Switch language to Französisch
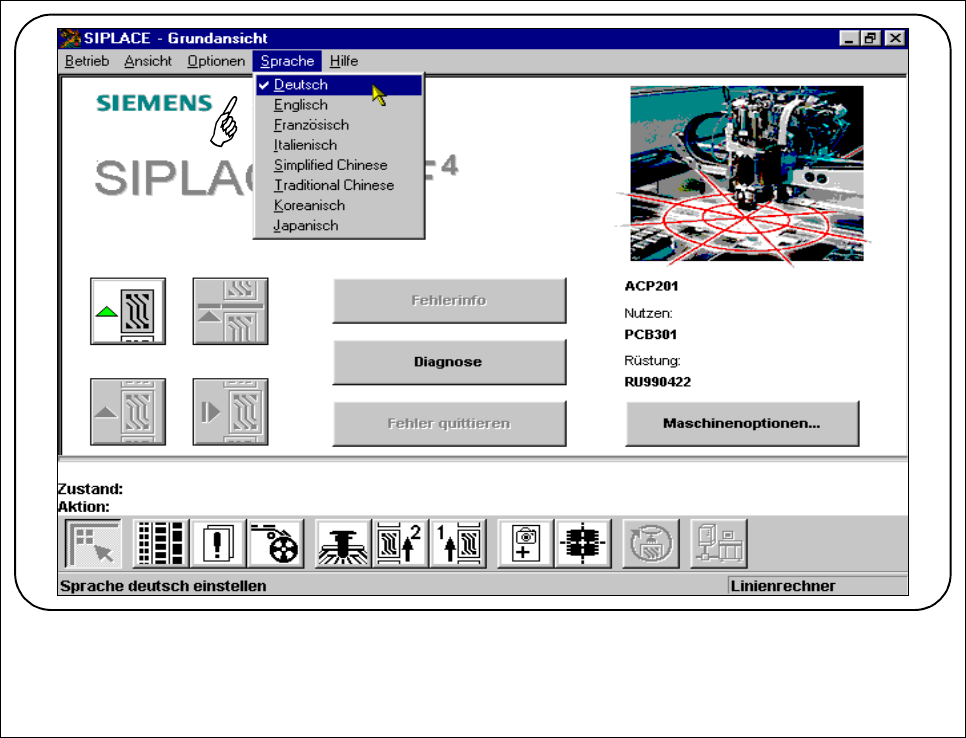Screen dimensions: 966x738 pos(339,125)
